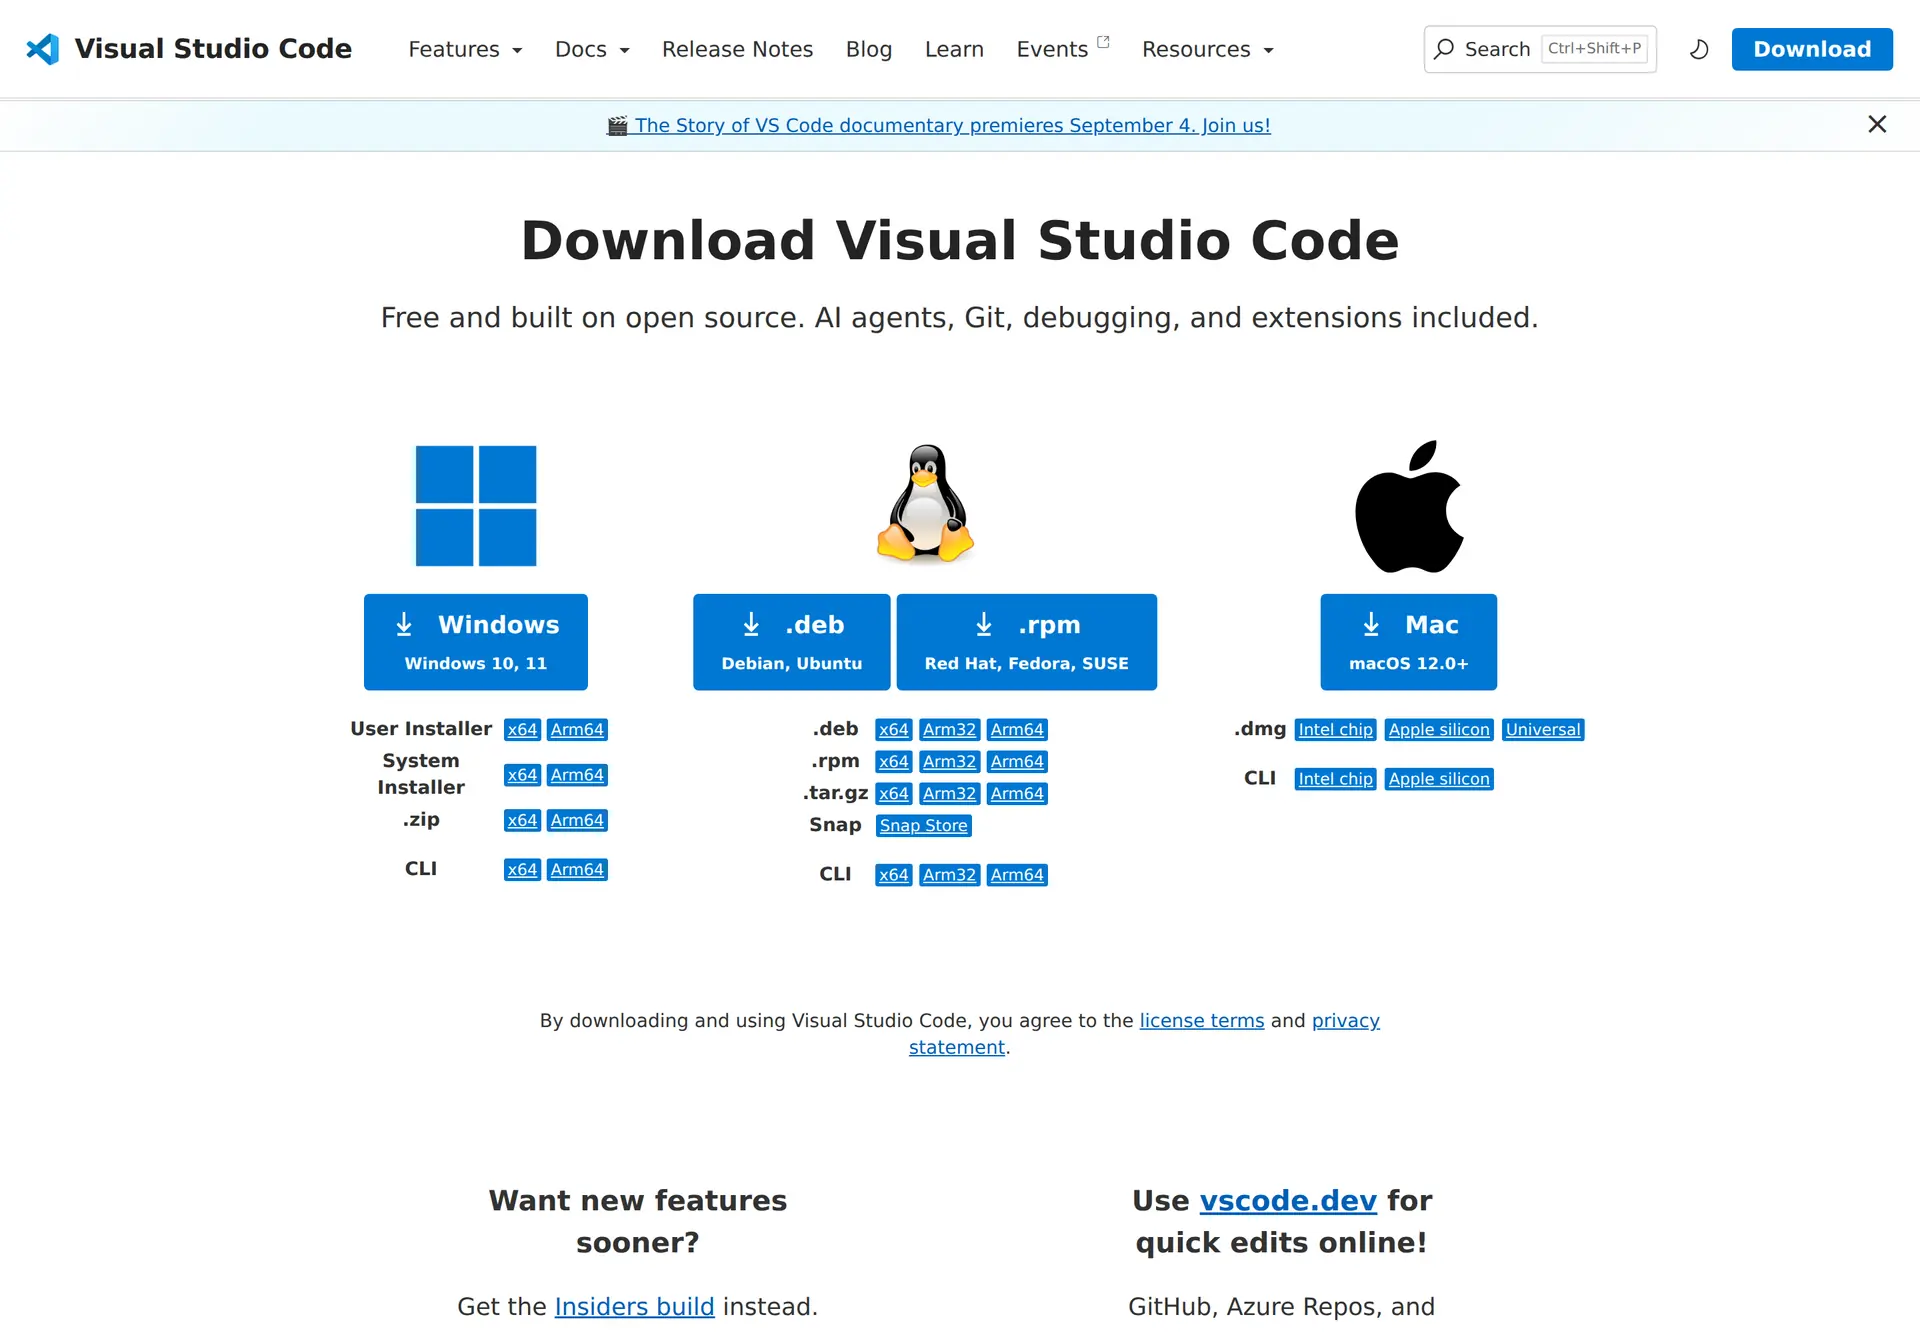Open the Release Notes page
This screenshot has height=1333, width=1920.
(737, 49)
